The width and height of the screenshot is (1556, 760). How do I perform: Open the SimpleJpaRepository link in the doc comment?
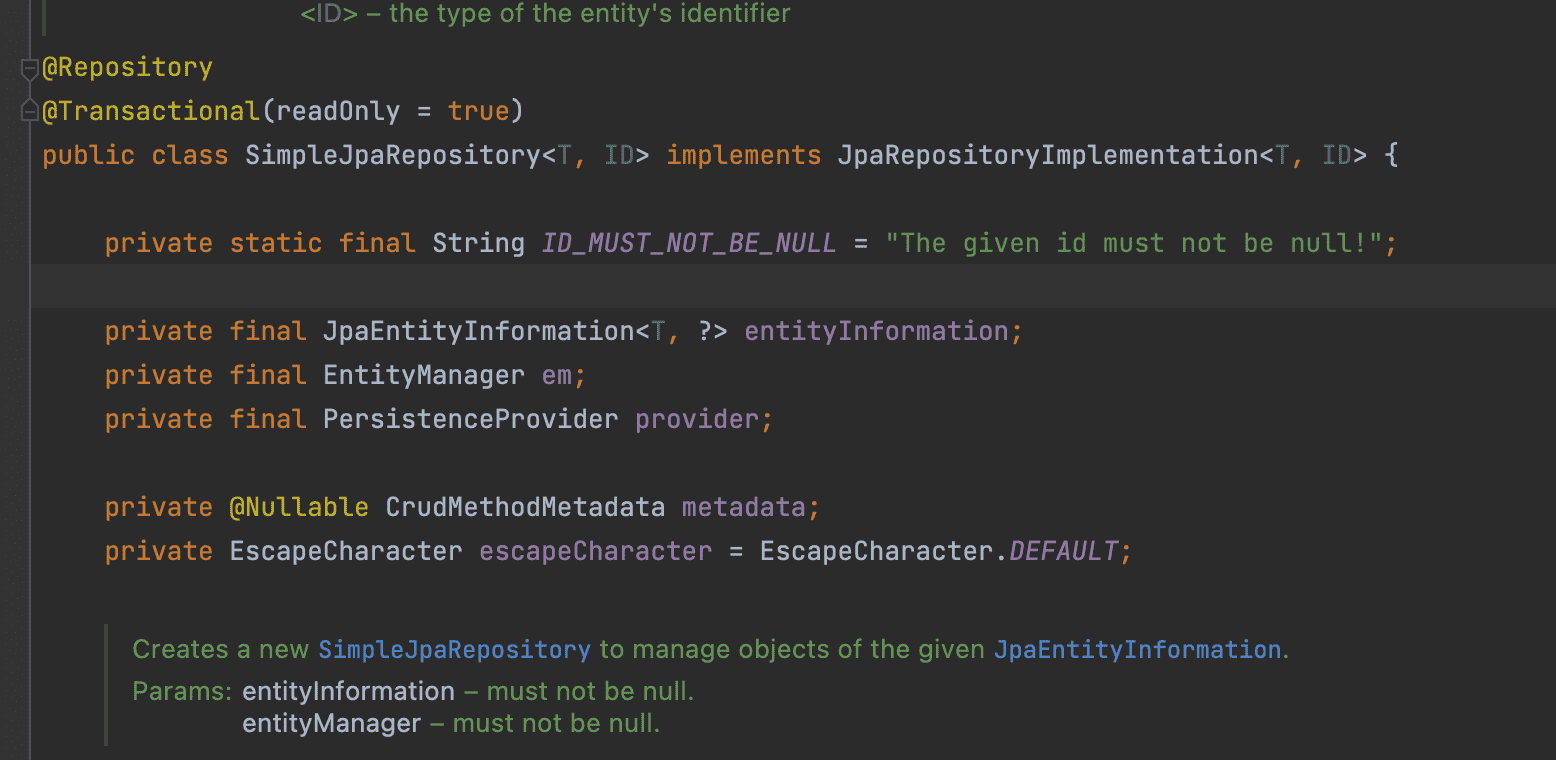[x=454, y=650]
